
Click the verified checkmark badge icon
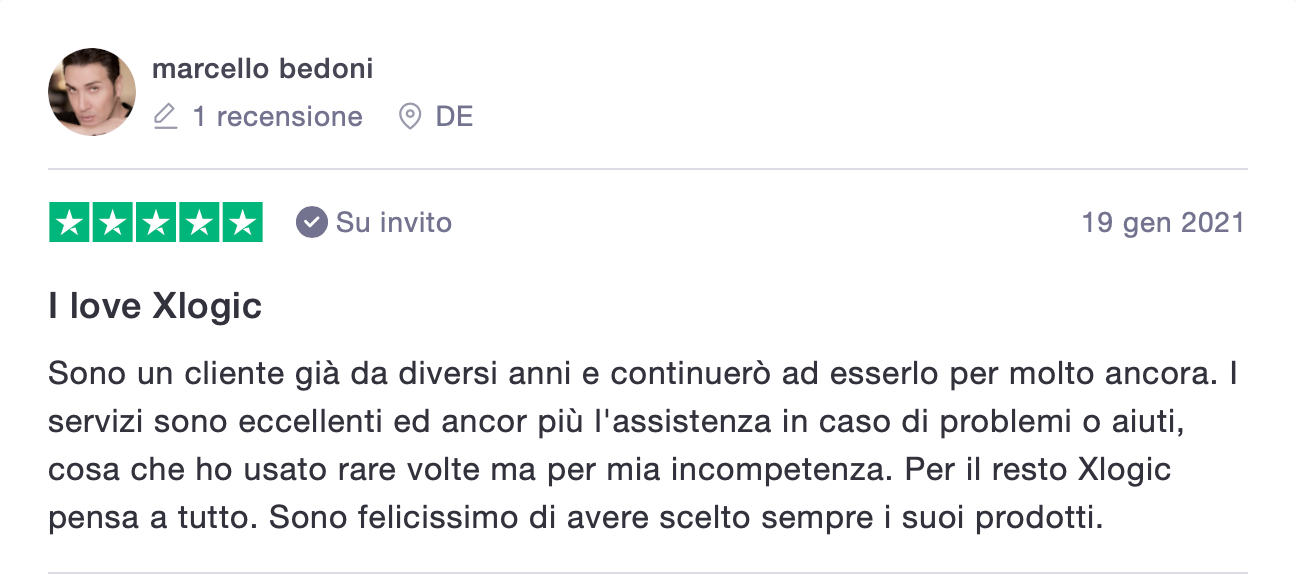tap(311, 222)
